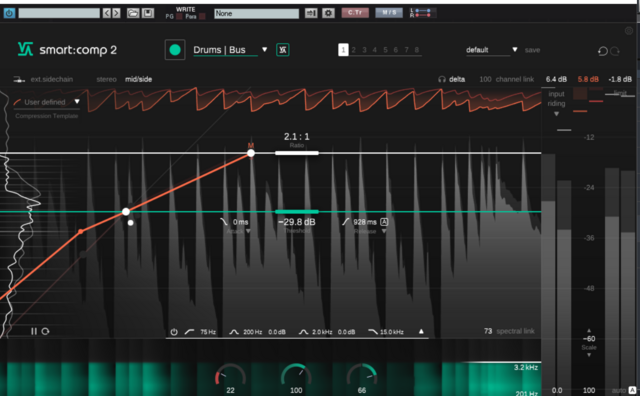
Task: Open the Release dropdown arrow
Action: tap(384, 231)
